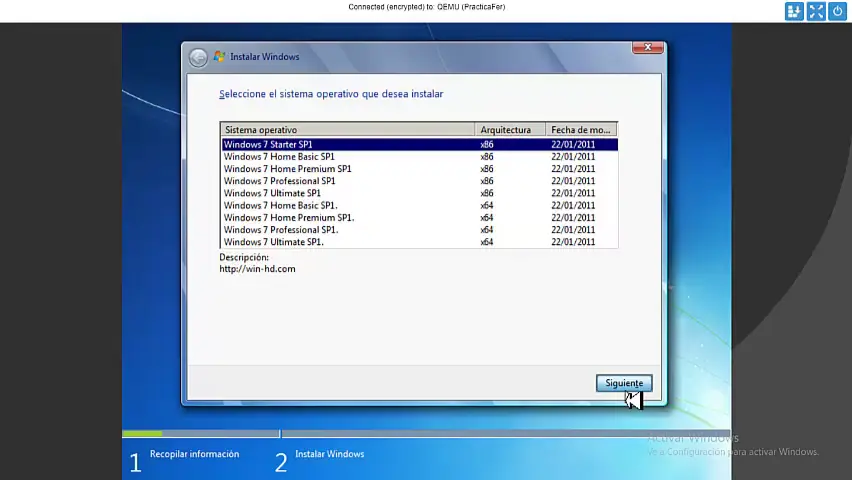The image size is (852, 480).
Task: Click the 22/01/2011 date in Starter row
Action: click(x=573, y=145)
